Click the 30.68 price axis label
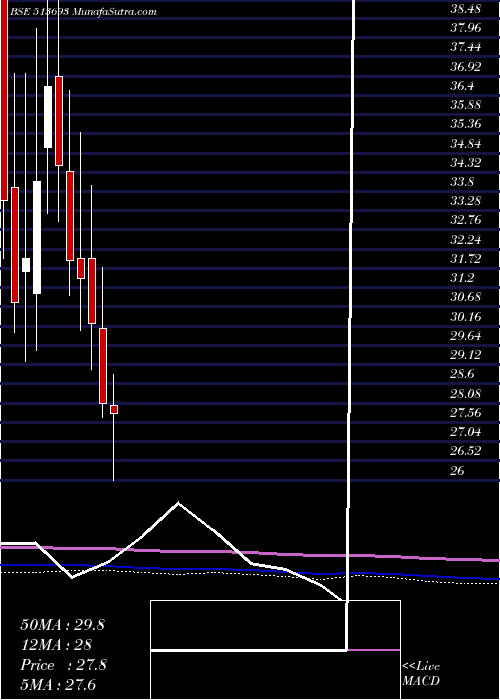Image resolution: width=500 pixels, height=700 pixels. [466, 297]
